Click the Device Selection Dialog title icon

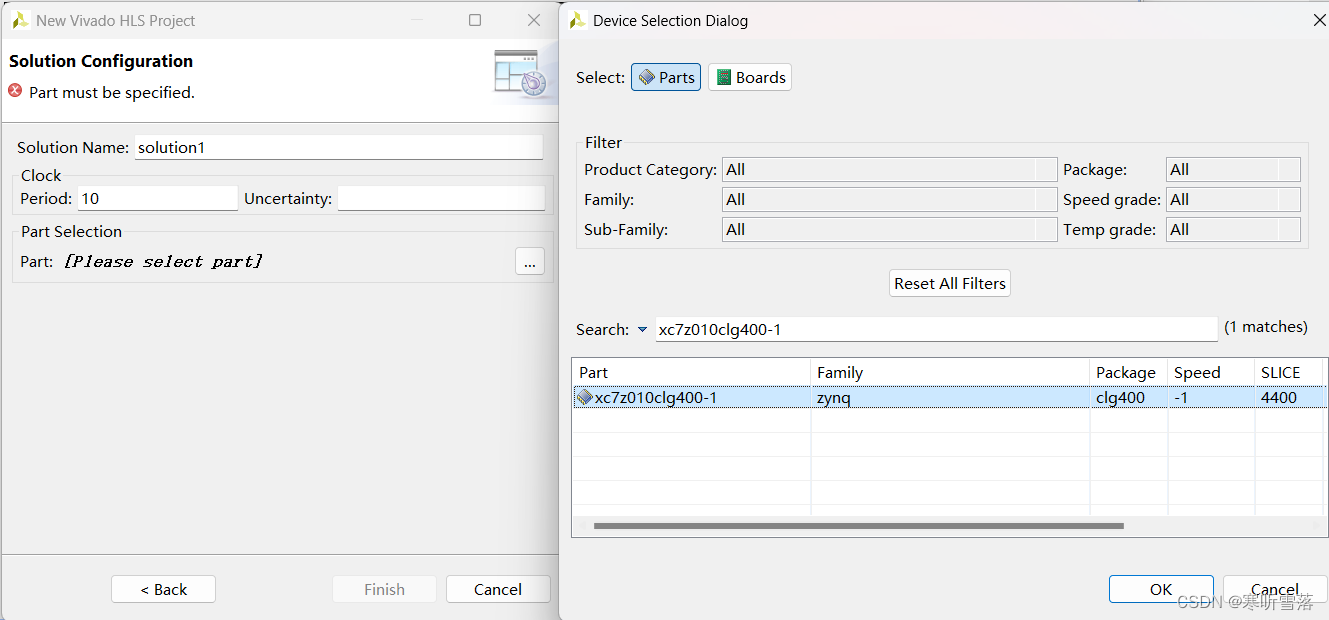[578, 20]
